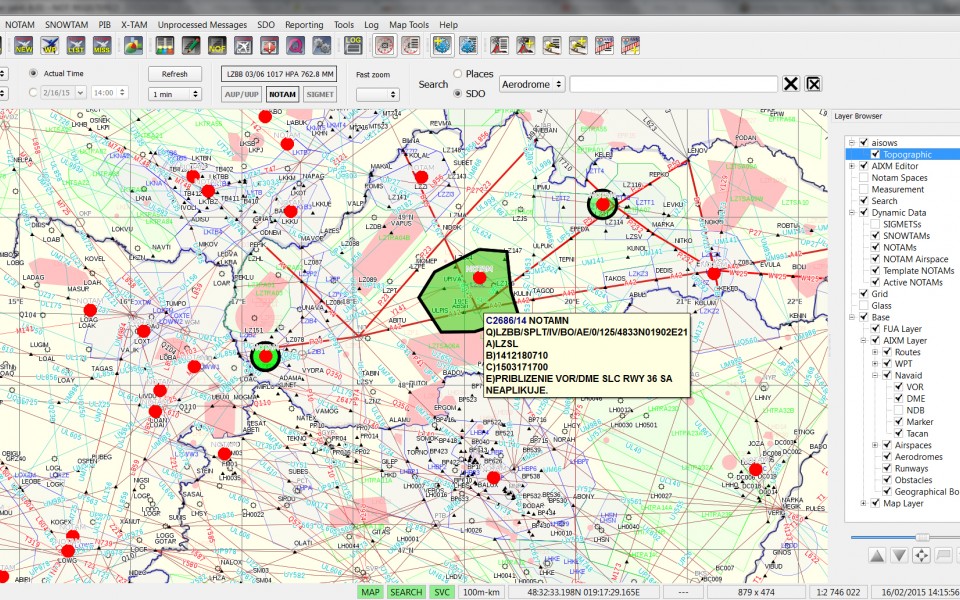Click the WP airplane toolbar icon
The image size is (960, 600).
50,45
